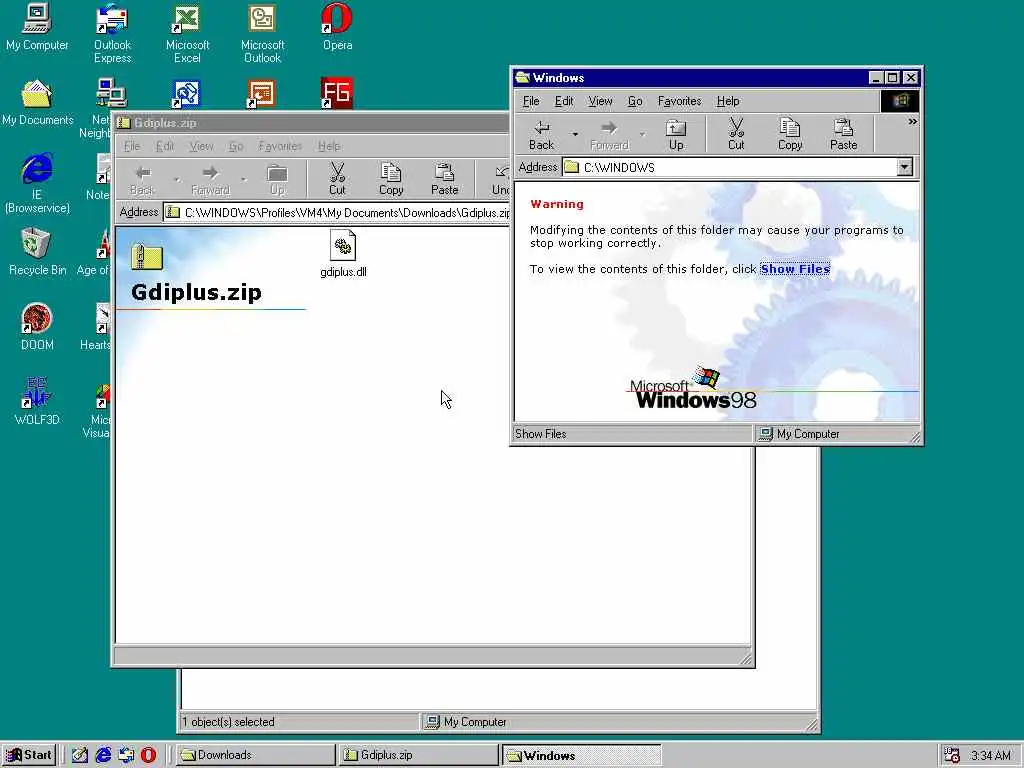
Task: Launch Opera from quick launch bar
Action: click(148, 755)
